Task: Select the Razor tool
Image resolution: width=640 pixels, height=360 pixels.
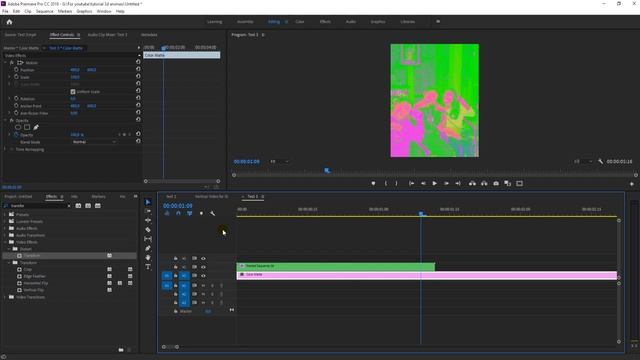Action: click(148, 230)
